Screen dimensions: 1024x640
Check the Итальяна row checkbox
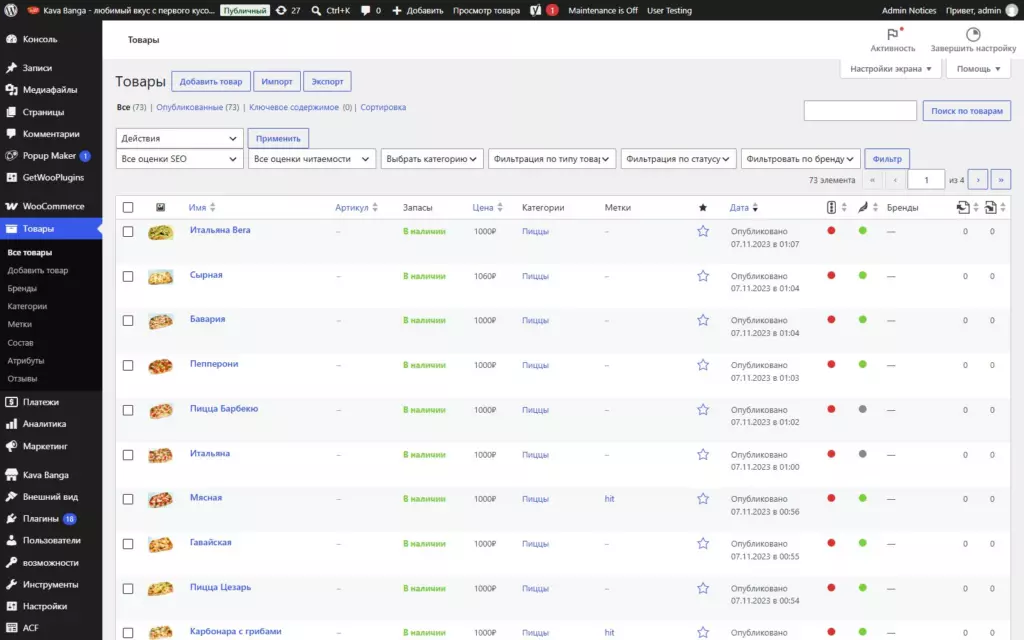pos(128,455)
